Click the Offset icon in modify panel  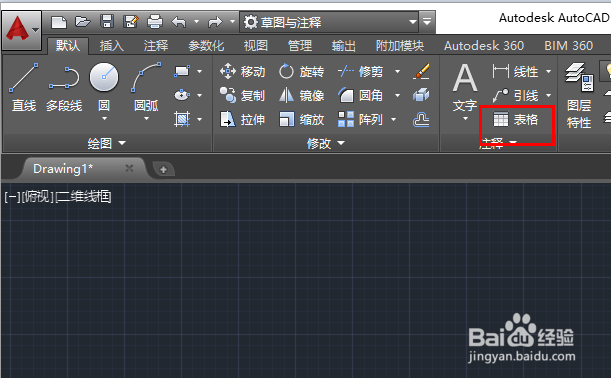pyautogui.click(x=421, y=120)
